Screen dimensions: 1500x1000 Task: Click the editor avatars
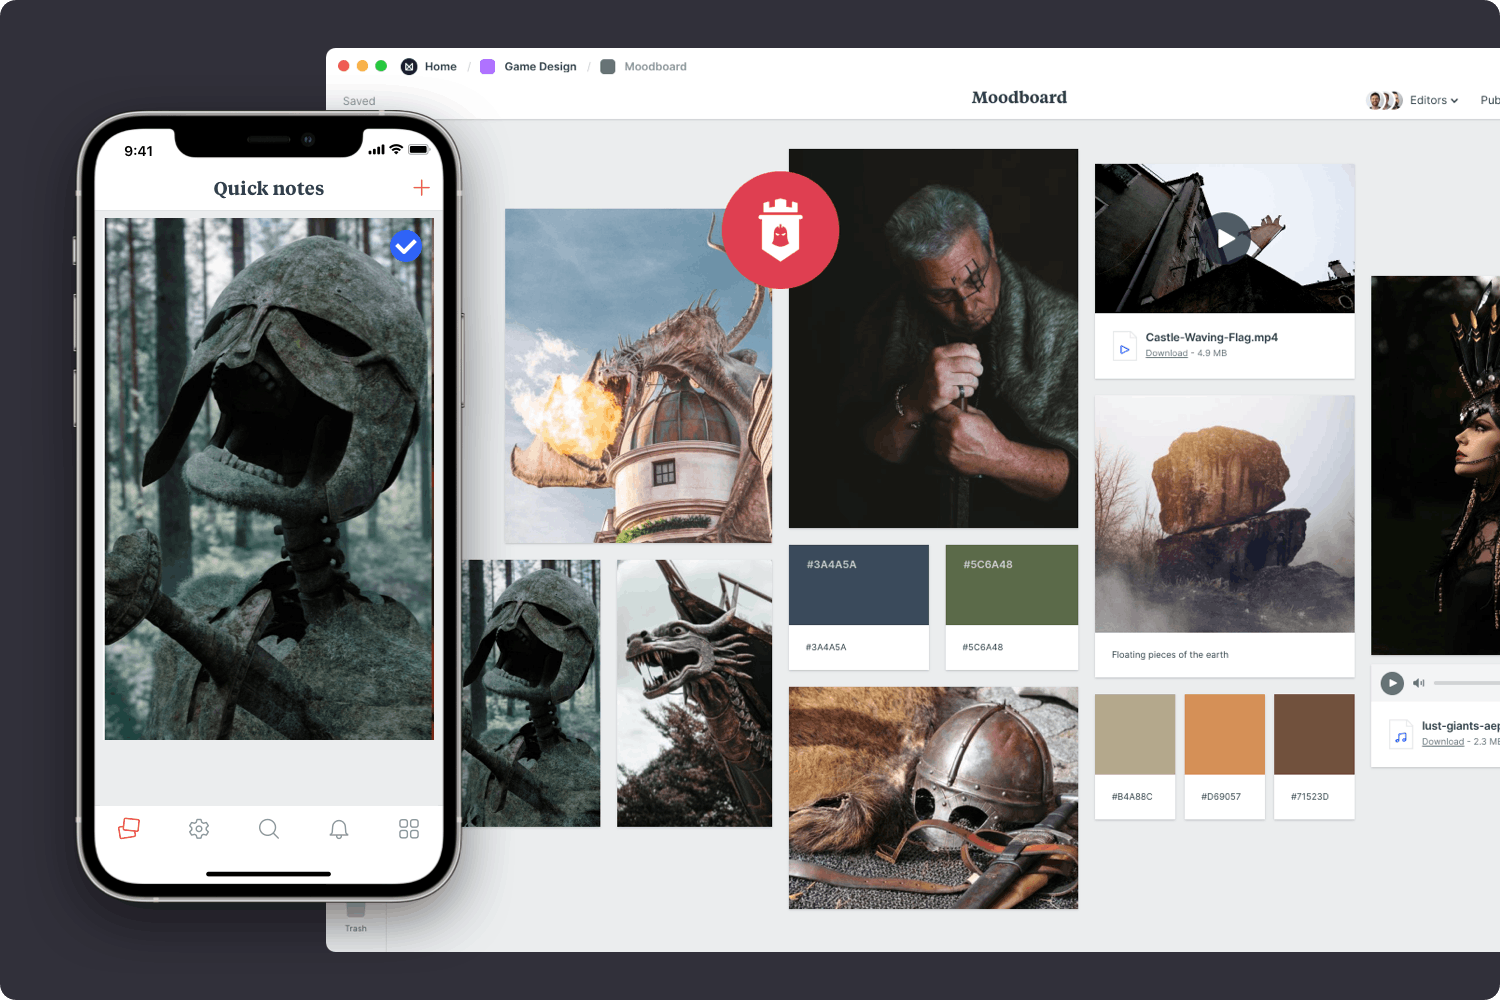point(1384,100)
